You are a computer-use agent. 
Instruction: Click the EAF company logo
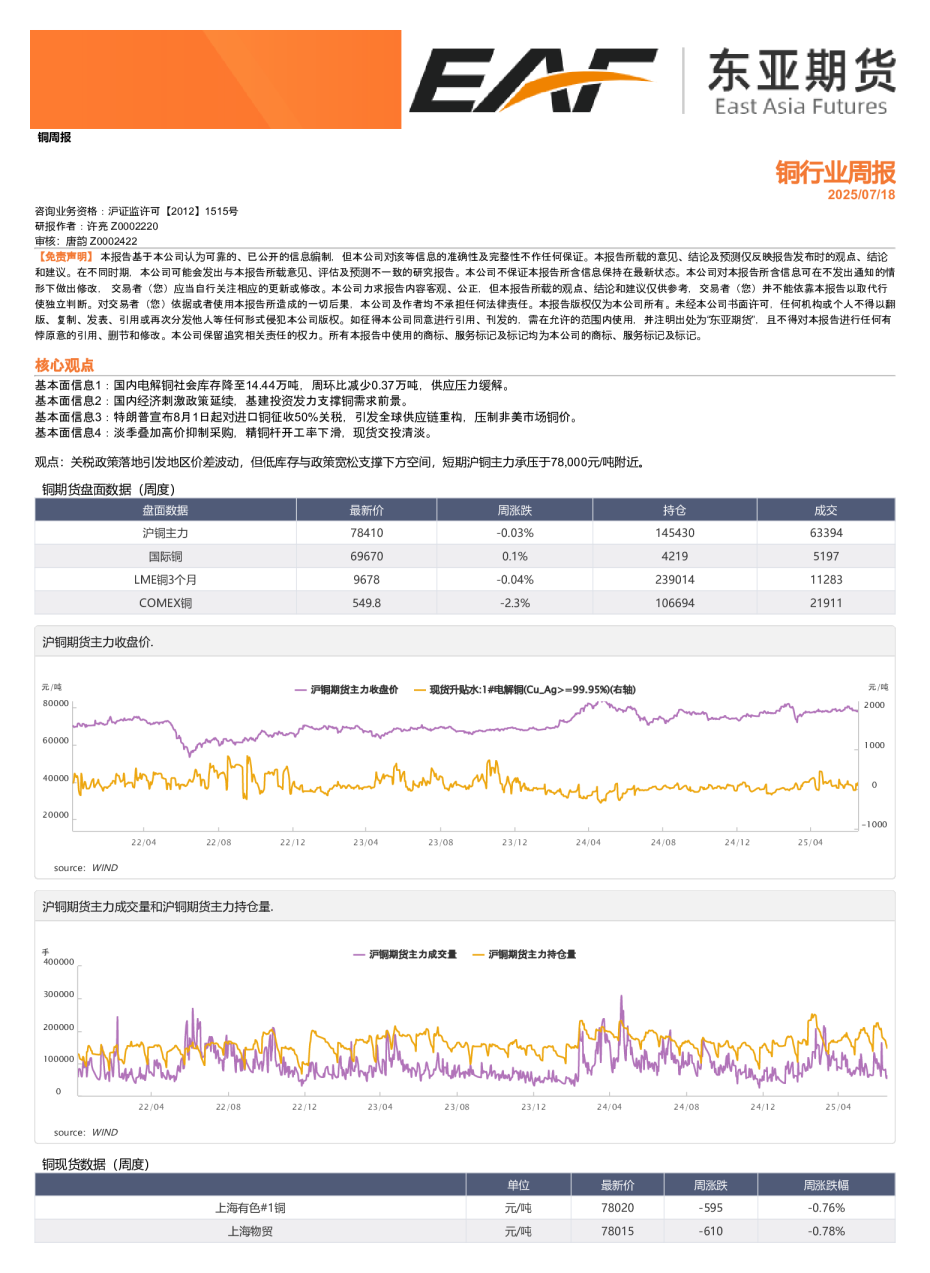540,73
